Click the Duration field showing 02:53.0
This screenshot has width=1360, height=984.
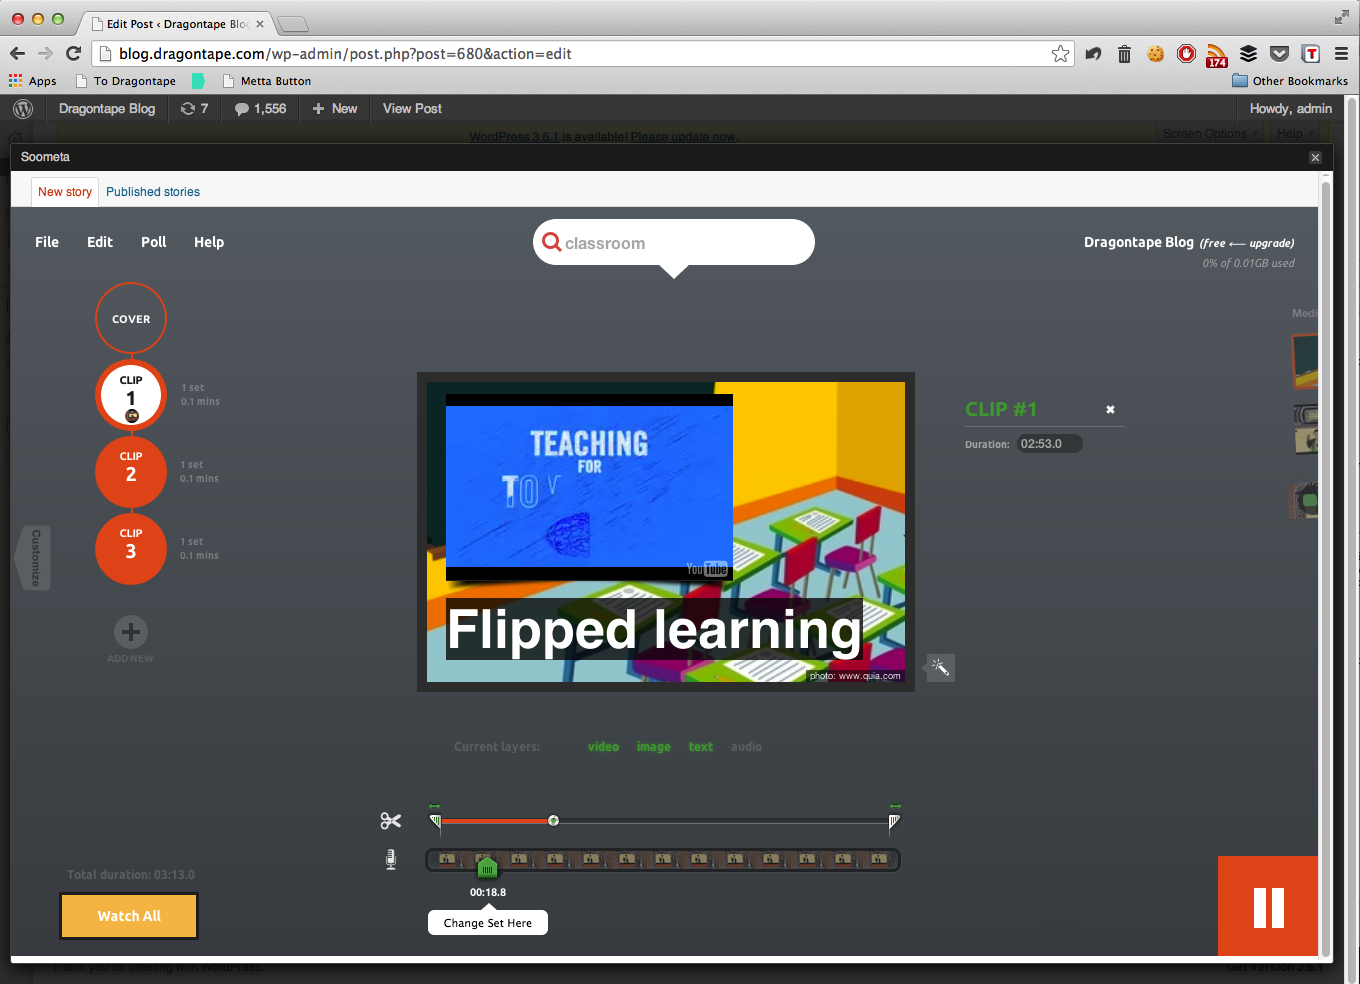coord(1049,444)
